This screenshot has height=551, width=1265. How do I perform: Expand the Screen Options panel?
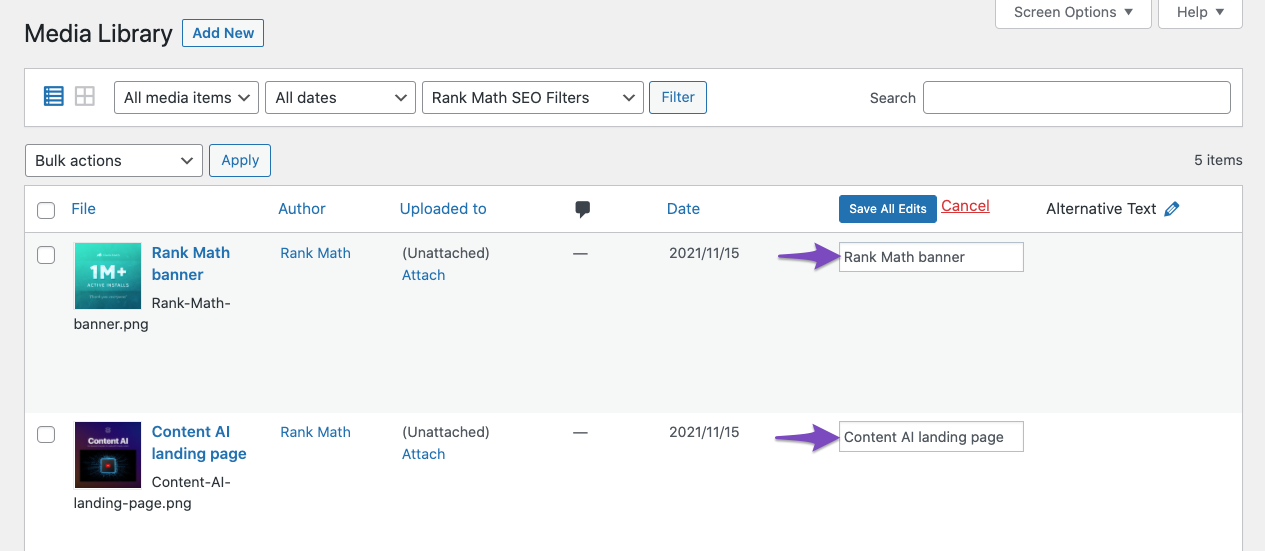[1073, 13]
